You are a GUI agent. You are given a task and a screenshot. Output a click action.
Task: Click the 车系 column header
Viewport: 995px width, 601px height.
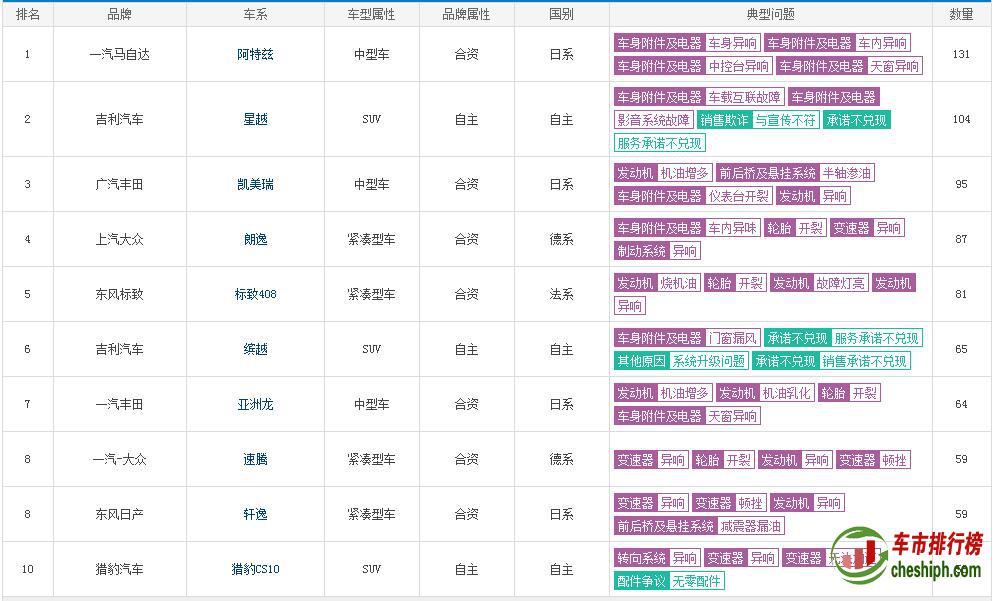(255, 15)
